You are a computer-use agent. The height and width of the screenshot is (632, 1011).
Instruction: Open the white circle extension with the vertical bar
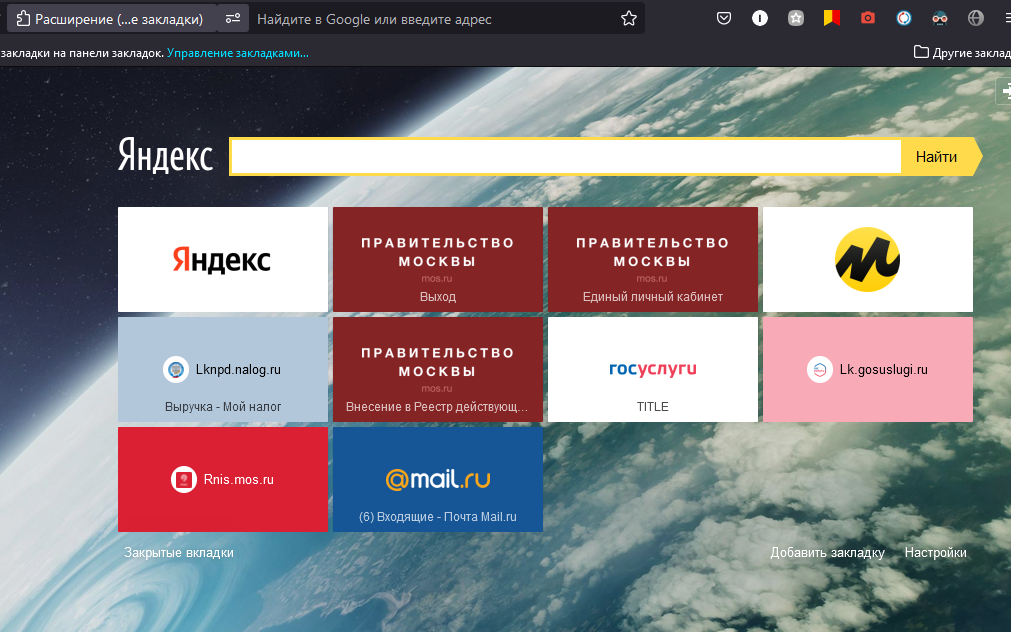click(760, 18)
